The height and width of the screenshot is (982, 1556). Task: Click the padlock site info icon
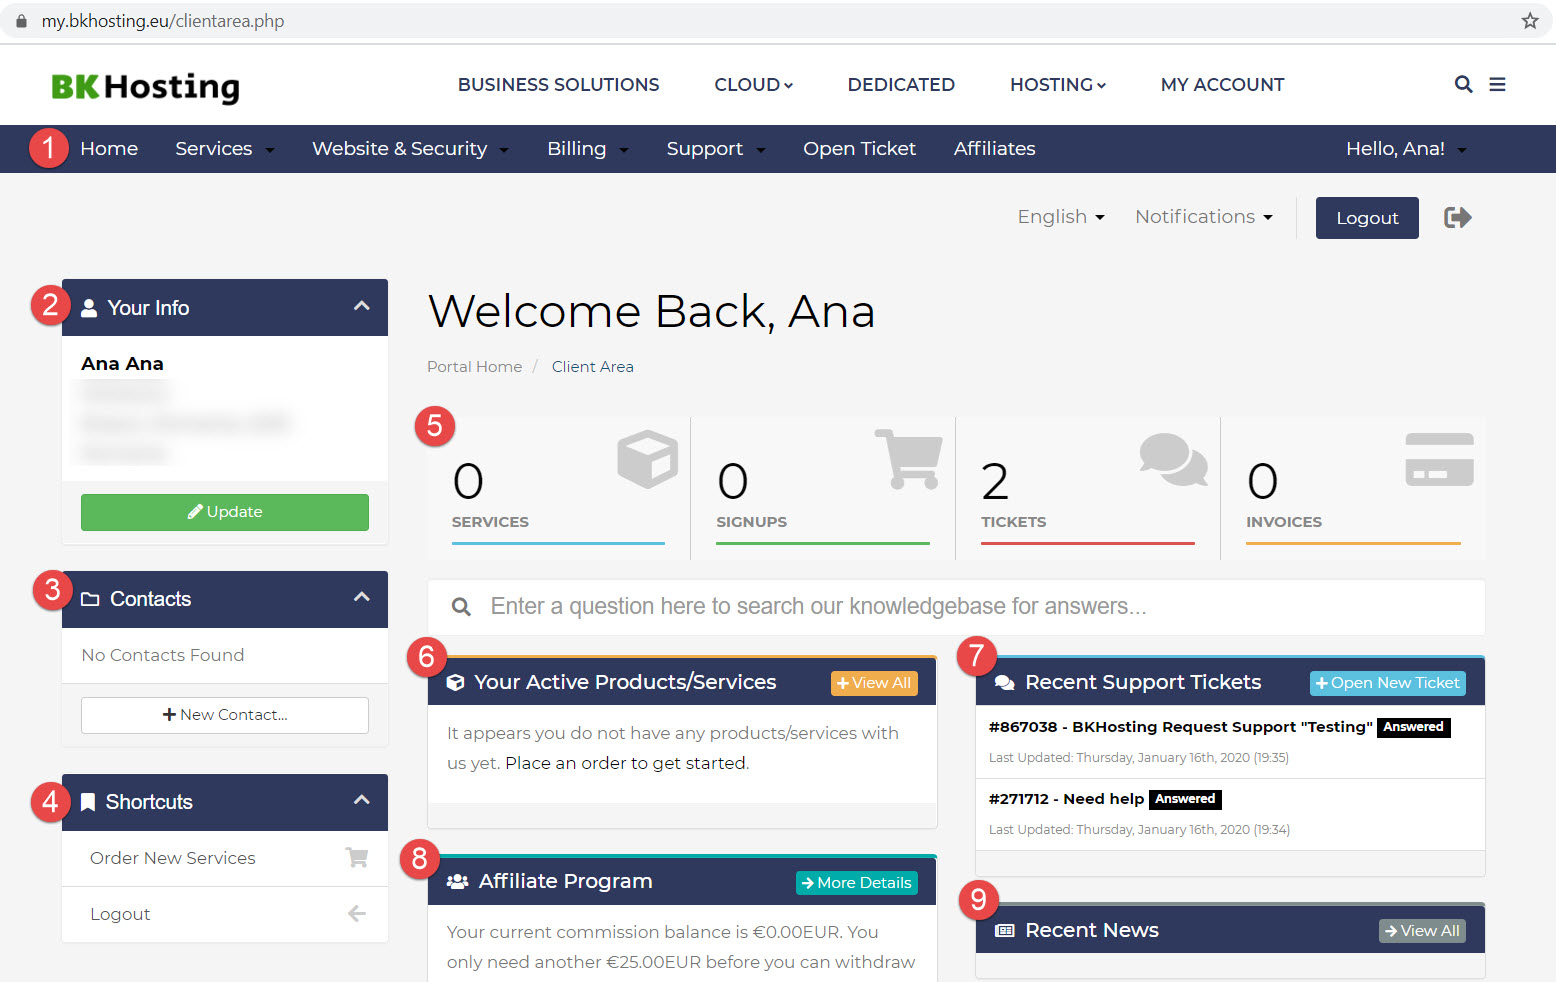[x=21, y=21]
